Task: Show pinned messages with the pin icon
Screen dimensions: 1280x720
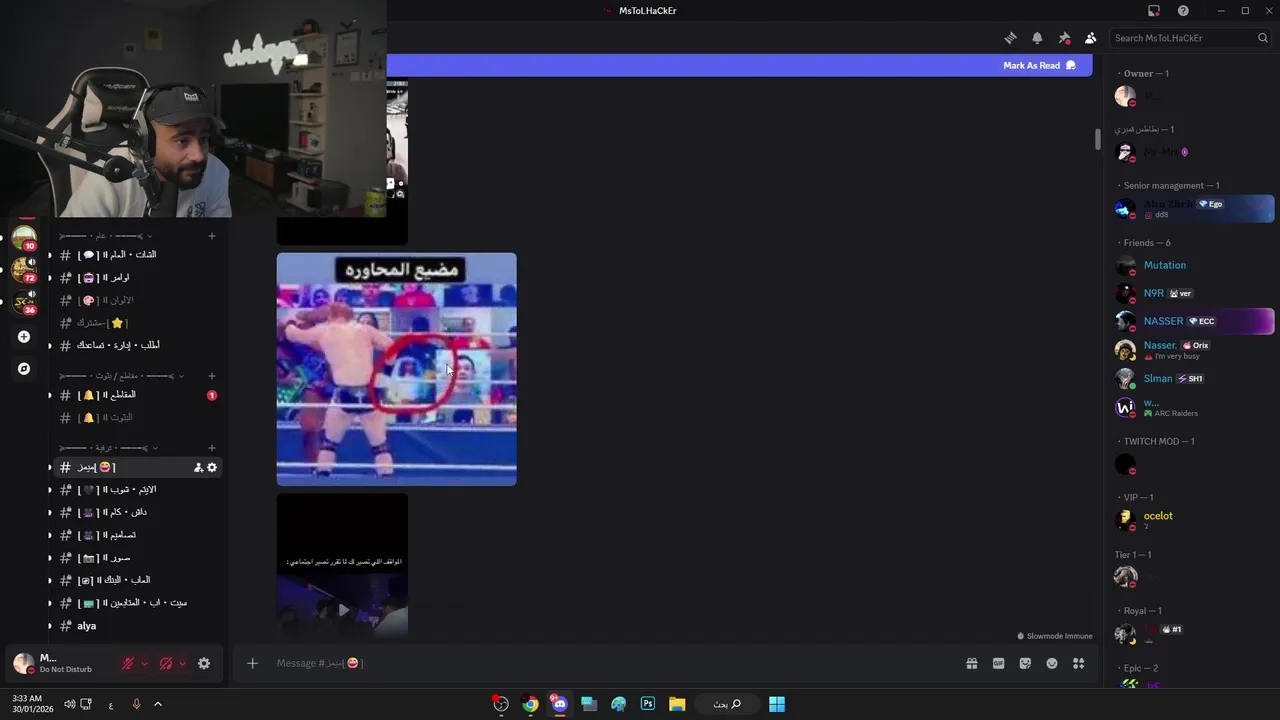Action: pyautogui.click(x=1064, y=38)
